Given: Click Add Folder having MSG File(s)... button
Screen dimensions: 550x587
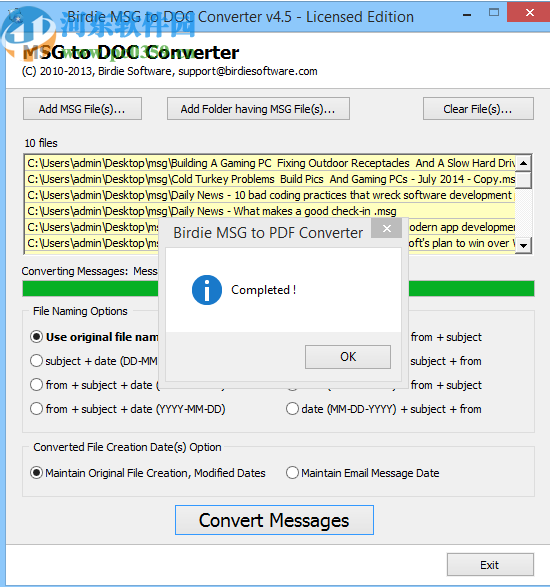Looking at the screenshot, I should (x=258, y=109).
